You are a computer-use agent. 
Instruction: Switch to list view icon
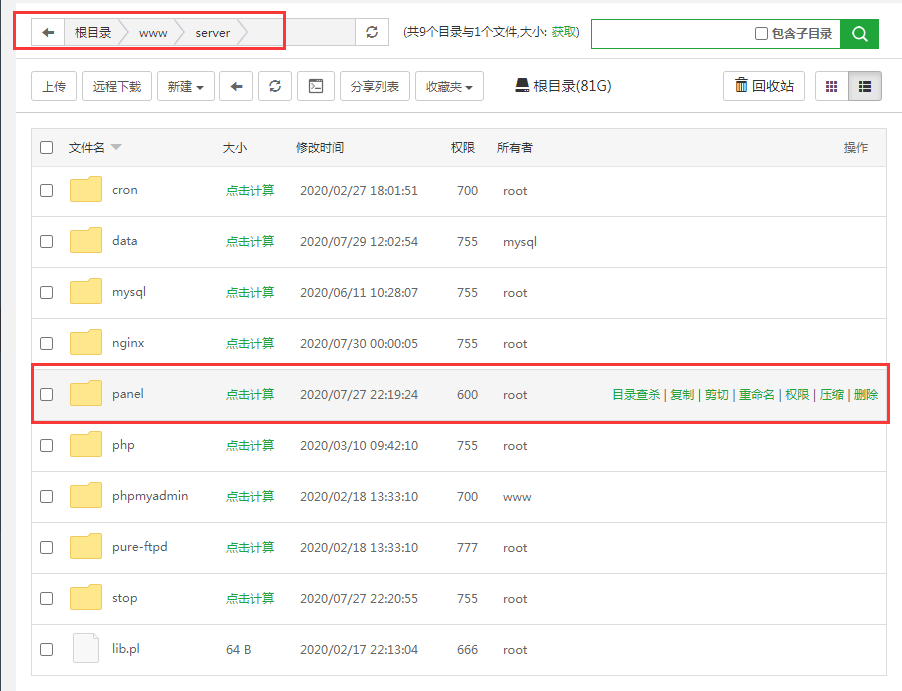(865, 86)
